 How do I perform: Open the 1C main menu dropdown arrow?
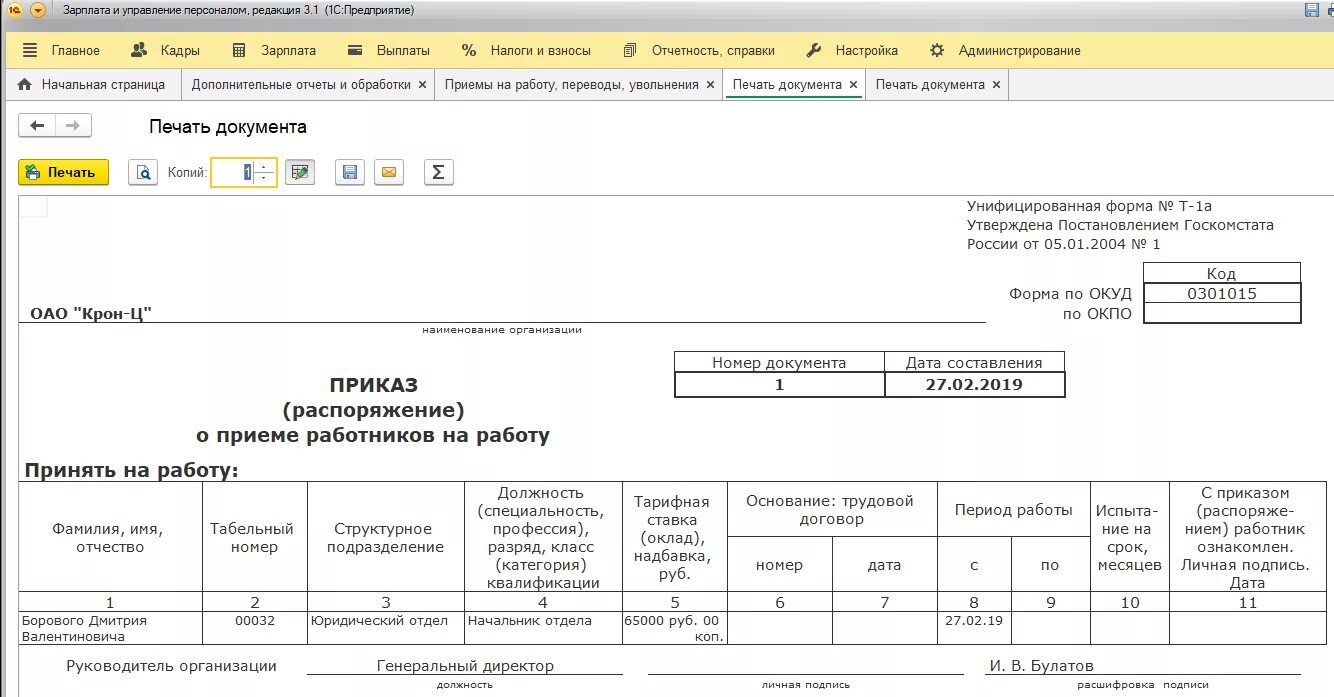[38, 10]
